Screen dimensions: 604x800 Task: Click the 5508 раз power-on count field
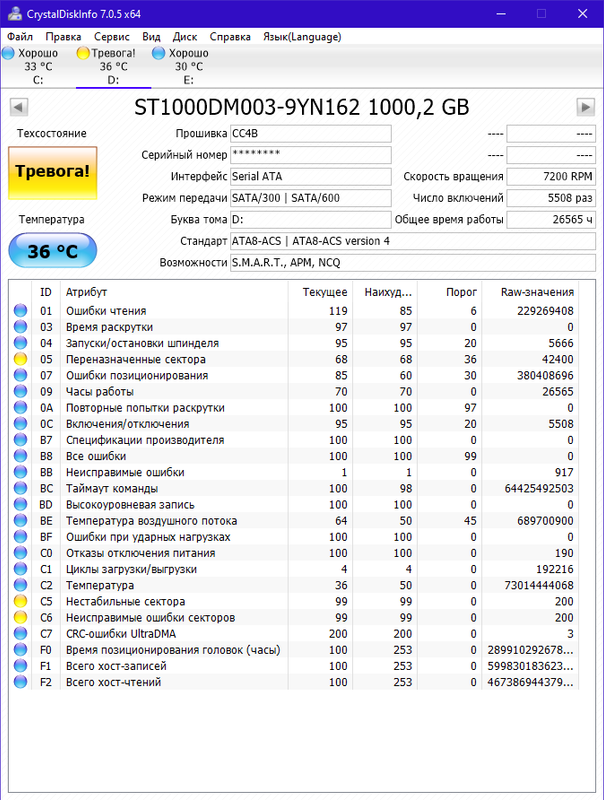pos(551,198)
